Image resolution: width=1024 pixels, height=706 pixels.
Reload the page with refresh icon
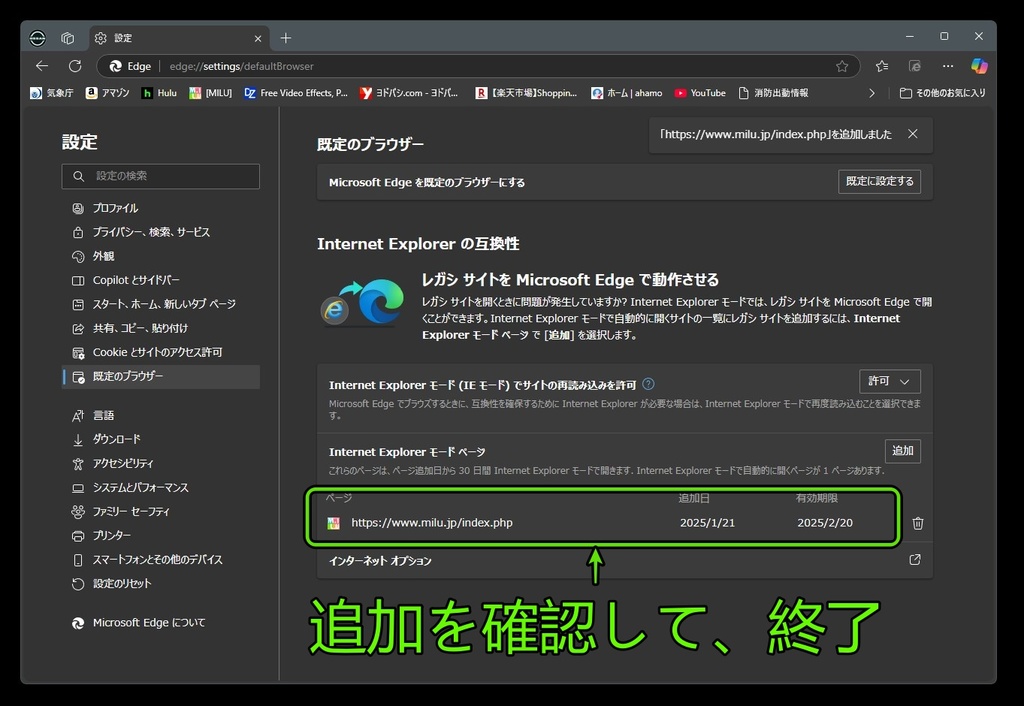coord(75,66)
